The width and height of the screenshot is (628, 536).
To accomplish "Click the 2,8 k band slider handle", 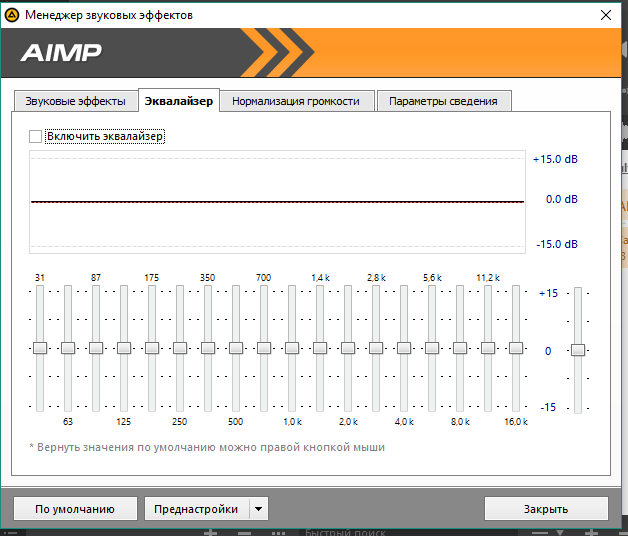I will coord(376,348).
